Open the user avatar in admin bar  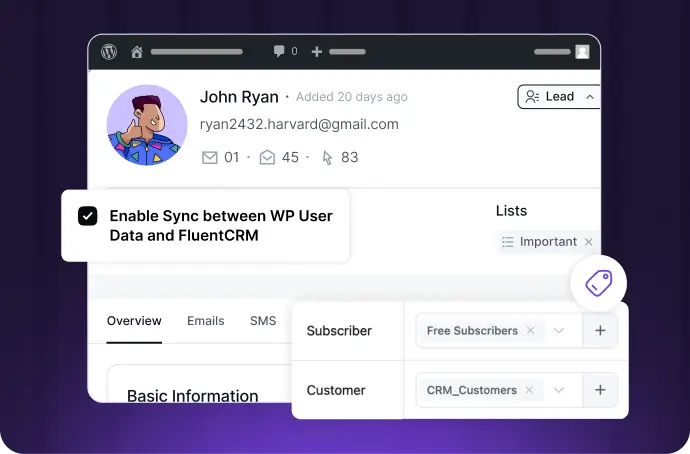tap(582, 52)
